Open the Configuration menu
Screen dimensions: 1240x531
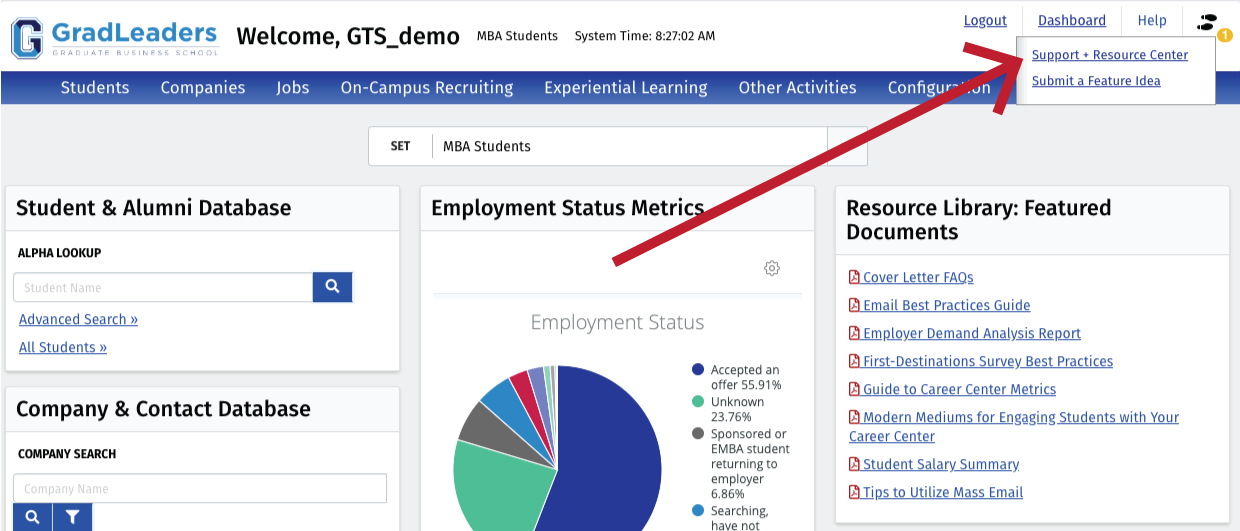coord(940,87)
